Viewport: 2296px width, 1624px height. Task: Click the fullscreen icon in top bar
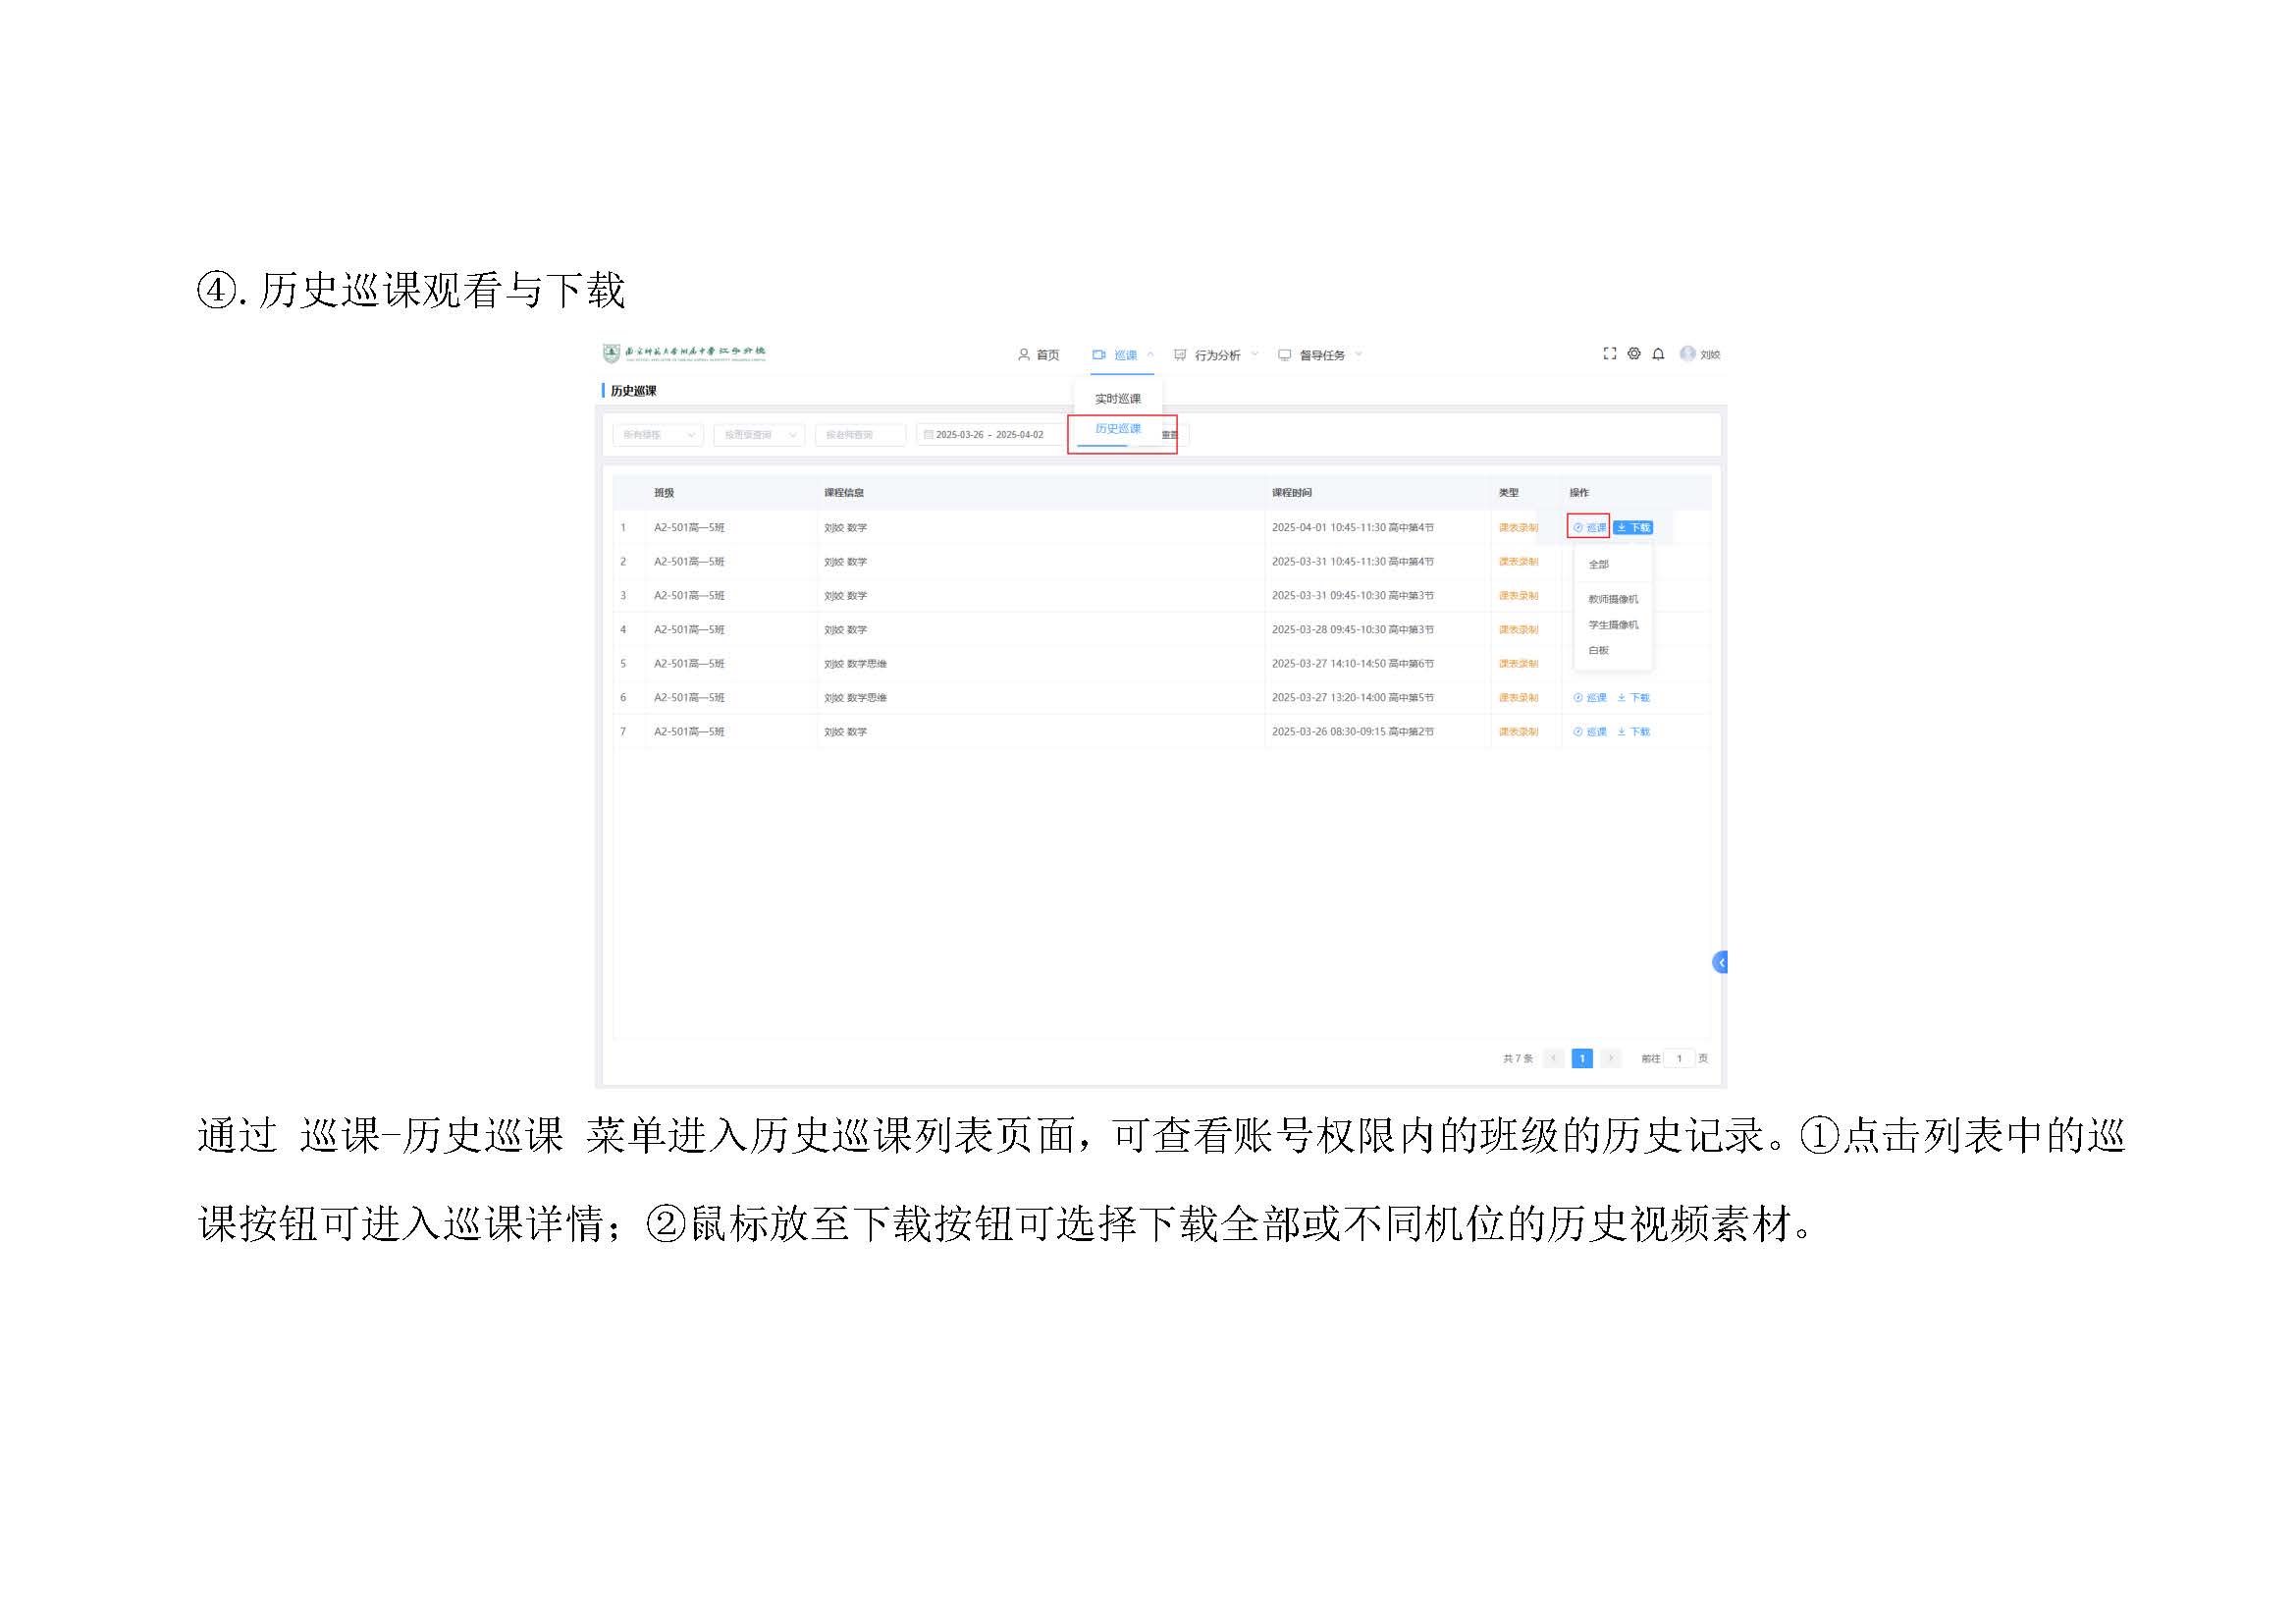[1609, 354]
